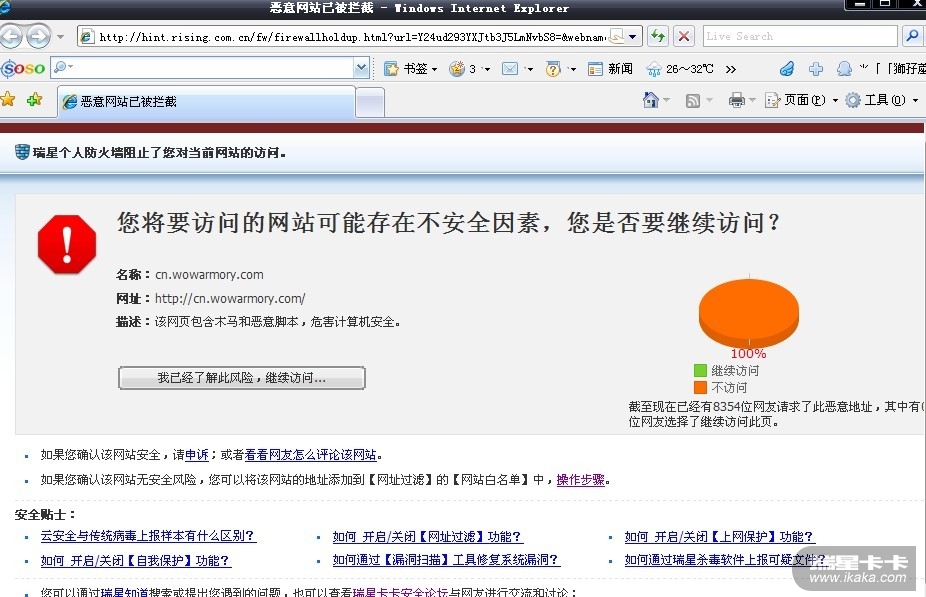Open the 书签 bookmarks menu
926x597 pixels.
point(411,69)
